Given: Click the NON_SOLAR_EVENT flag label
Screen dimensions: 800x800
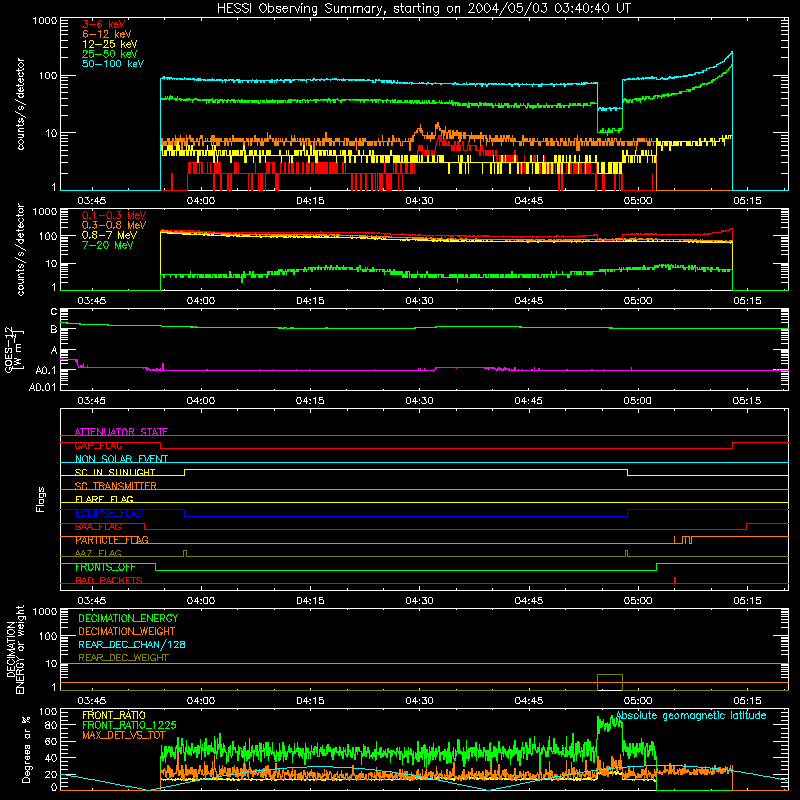Looking at the screenshot, I should tap(121, 459).
